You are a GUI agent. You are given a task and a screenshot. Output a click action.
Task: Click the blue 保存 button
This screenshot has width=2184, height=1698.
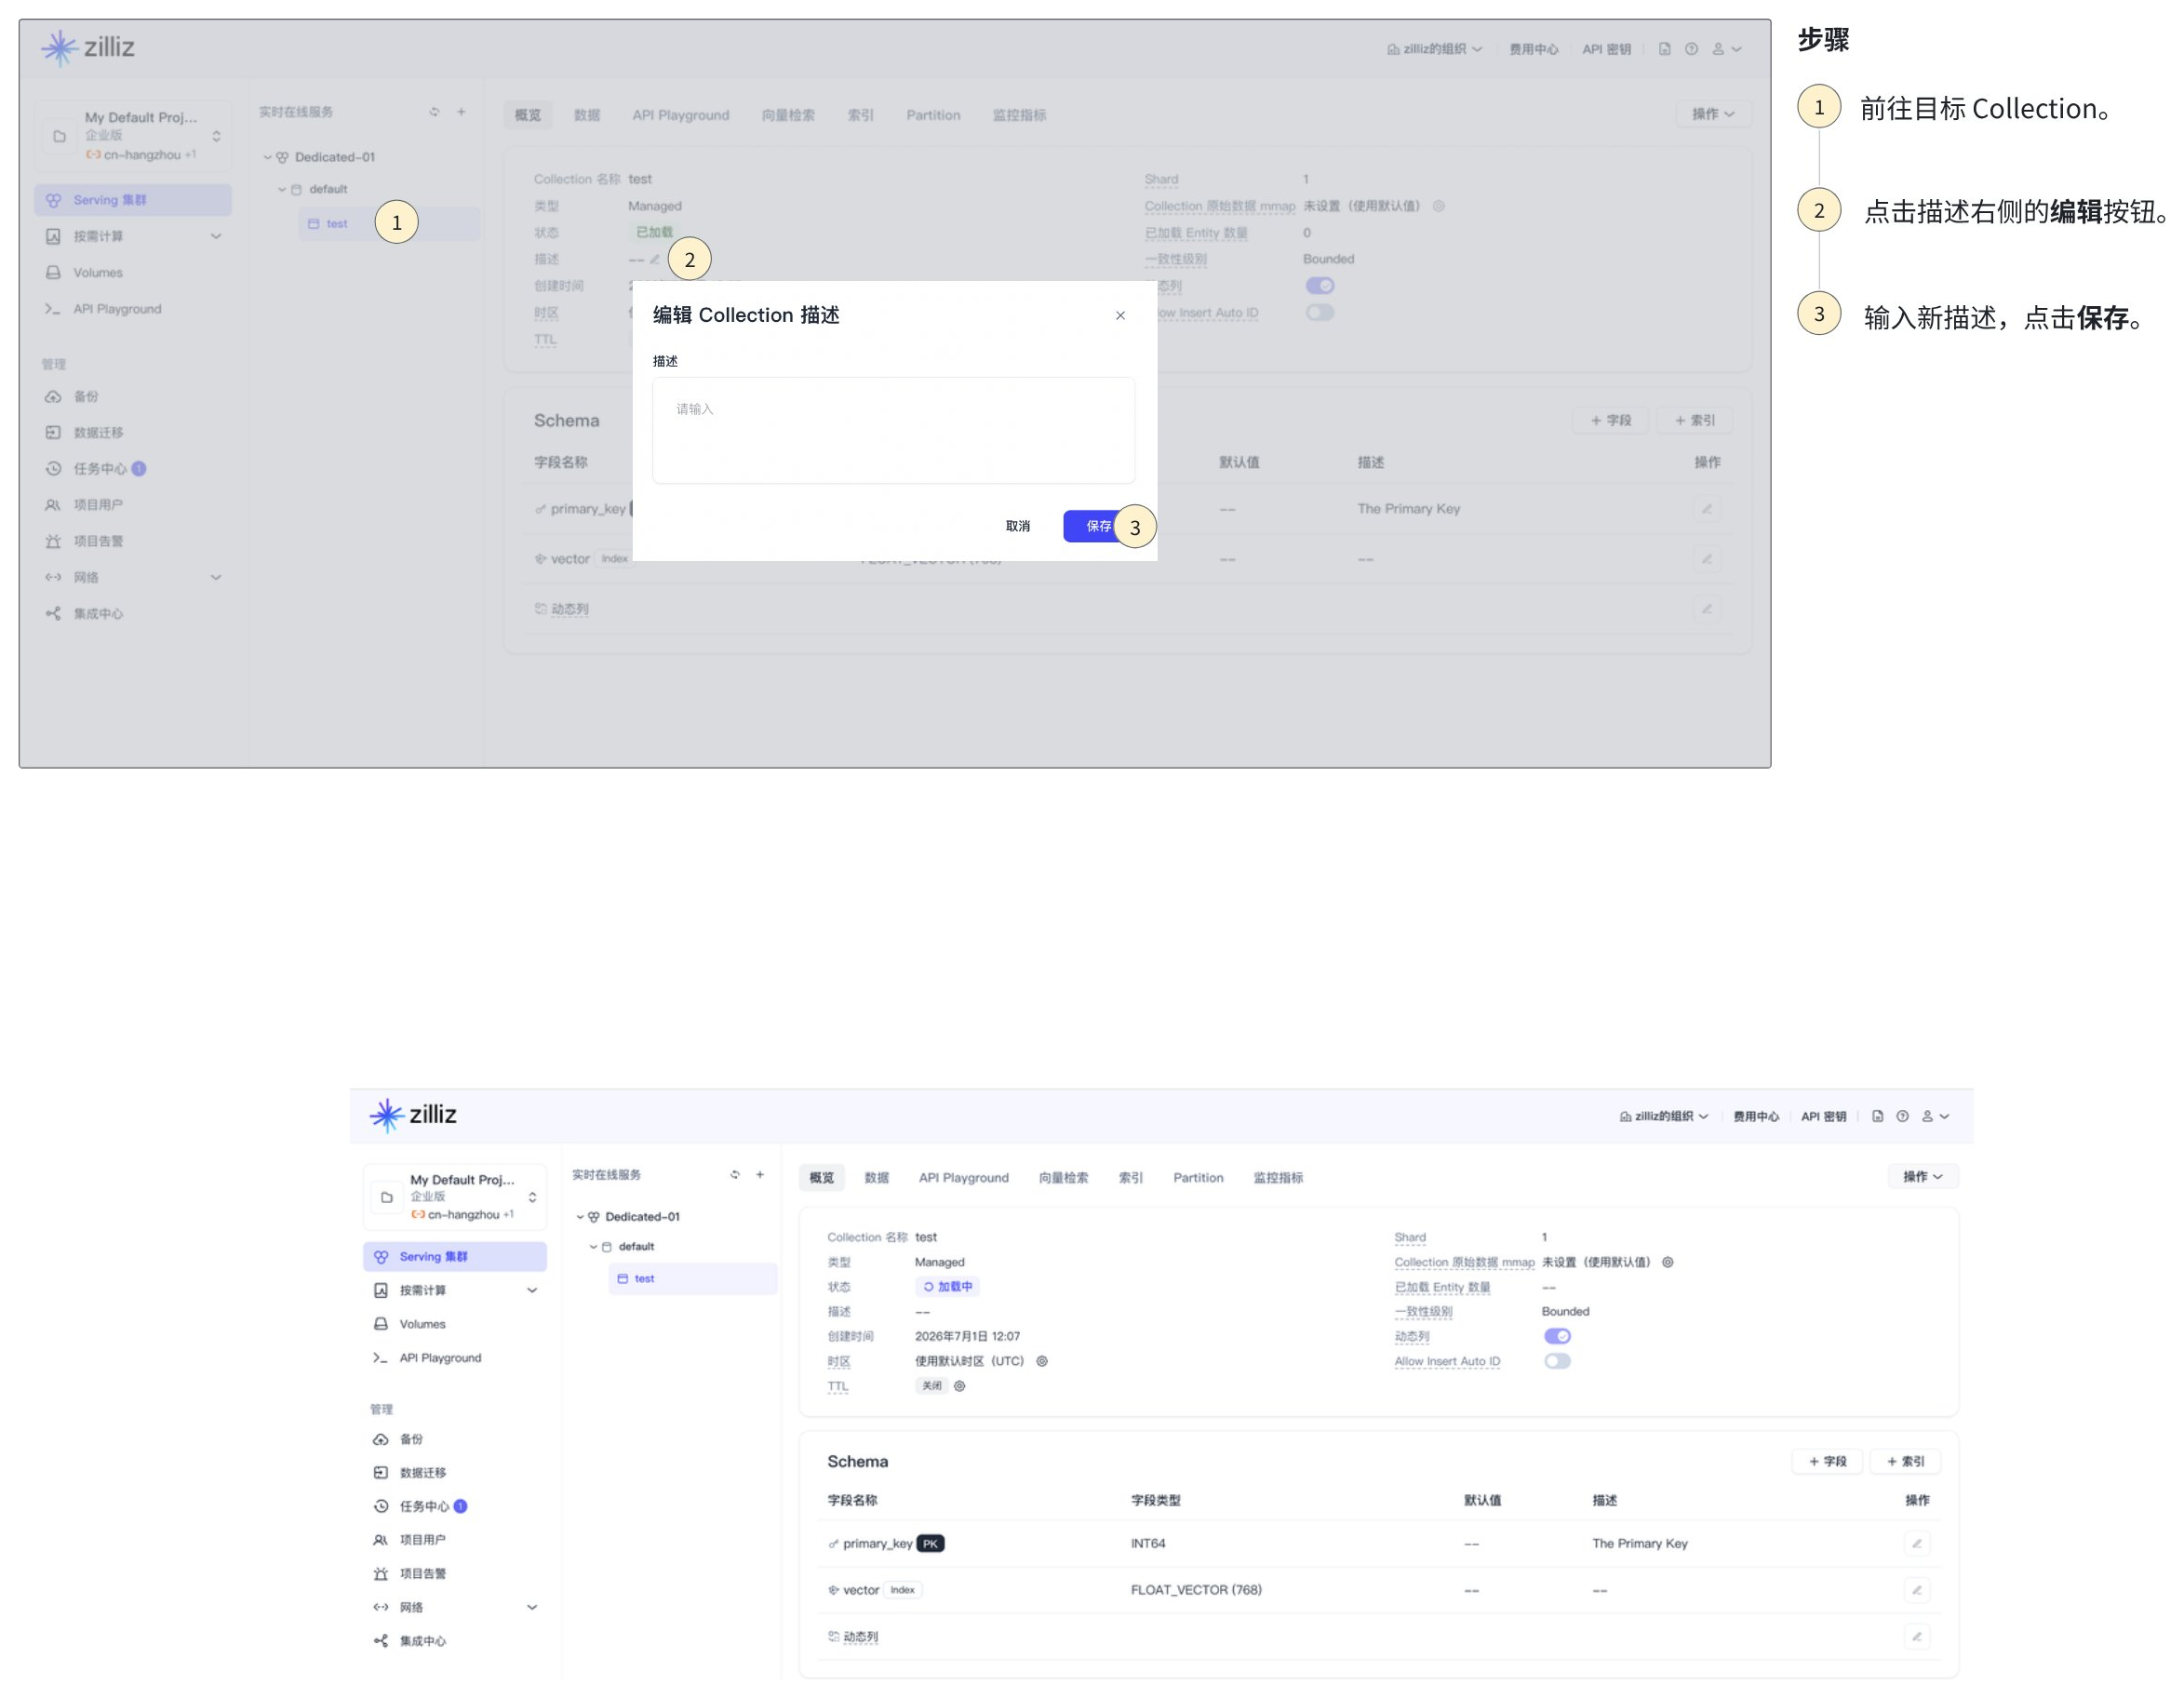(x=1097, y=526)
